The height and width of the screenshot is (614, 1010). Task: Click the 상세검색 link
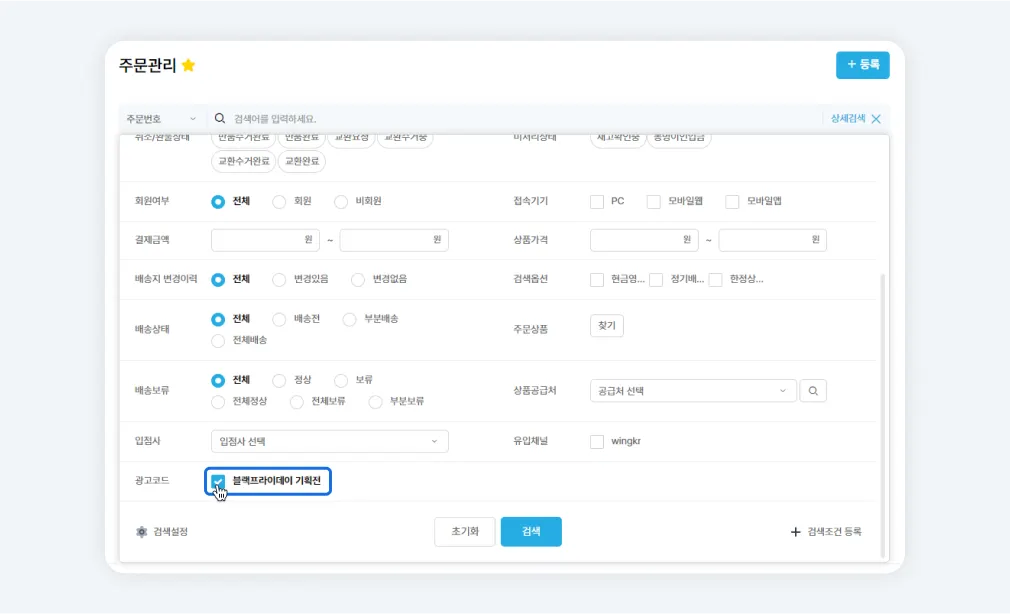(848, 119)
